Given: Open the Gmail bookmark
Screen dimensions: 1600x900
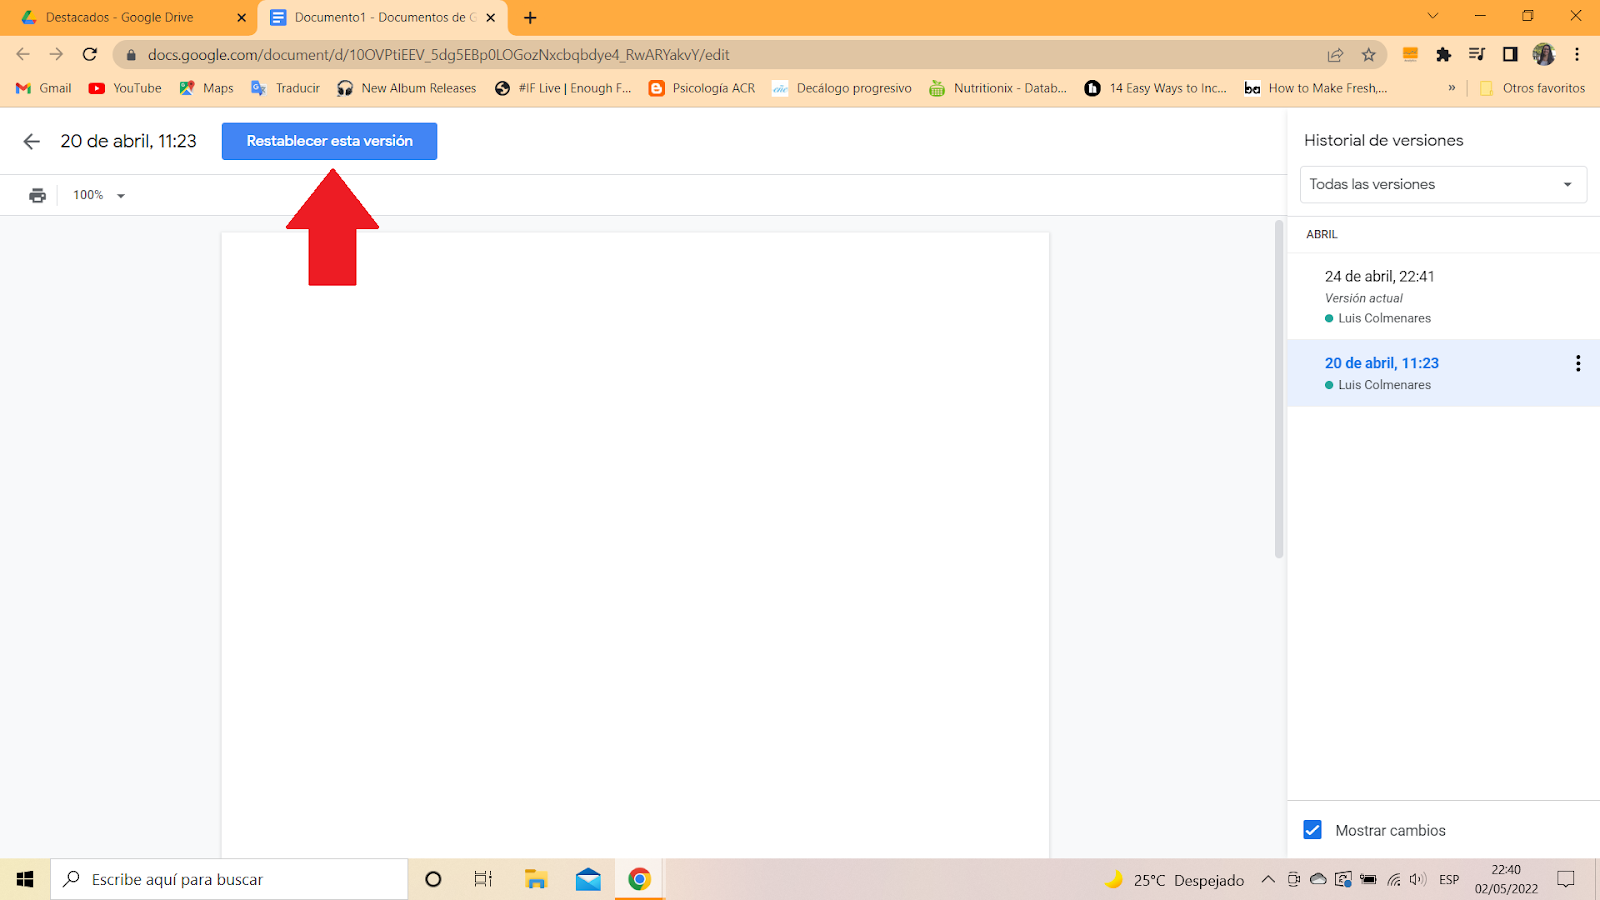Looking at the screenshot, I should pyautogui.click(x=44, y=88).
